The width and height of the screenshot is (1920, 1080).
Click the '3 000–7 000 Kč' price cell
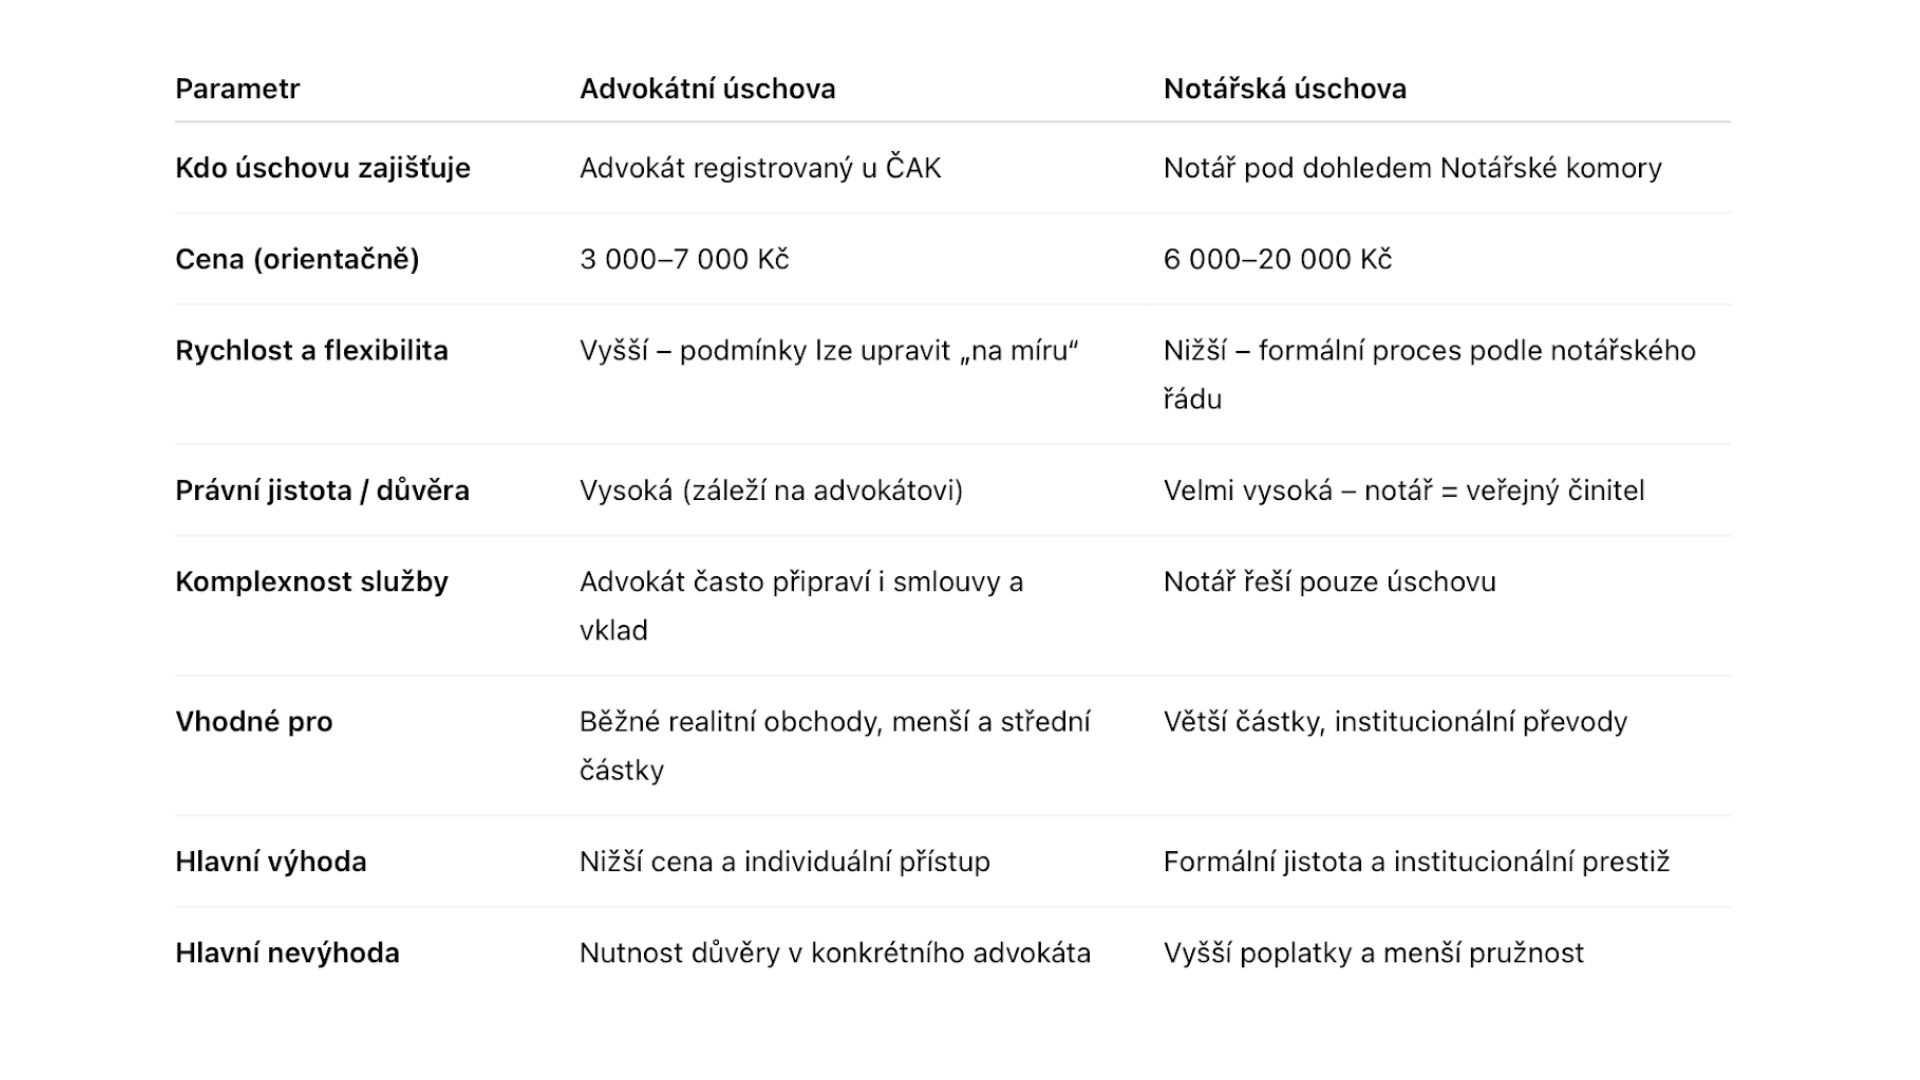click(x=684, y=259)
